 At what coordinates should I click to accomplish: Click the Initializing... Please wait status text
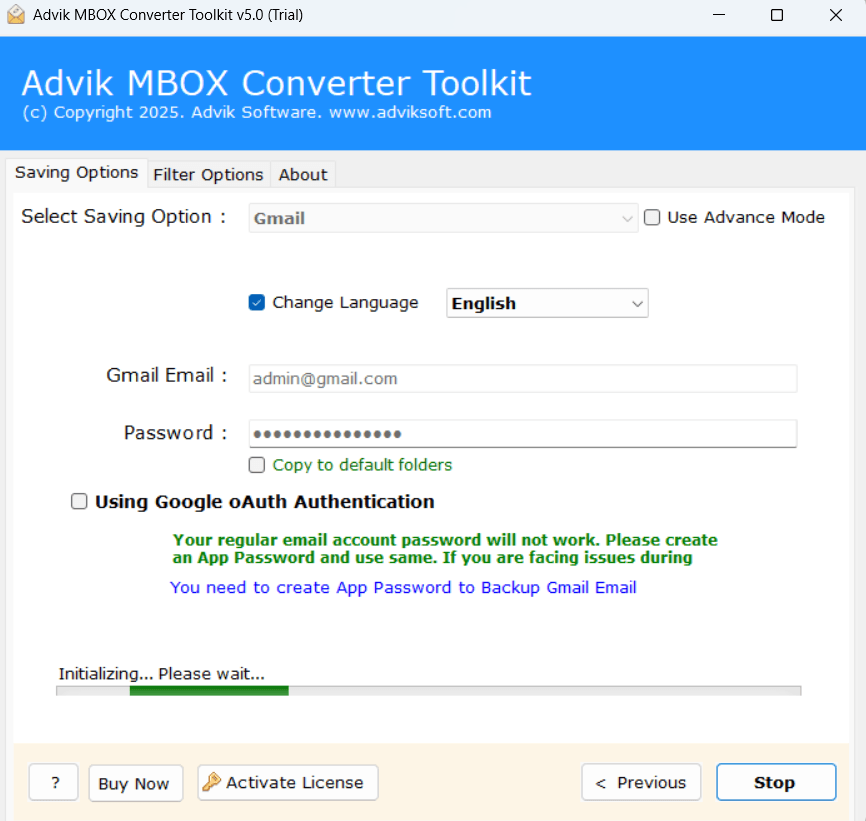point(162,674)
